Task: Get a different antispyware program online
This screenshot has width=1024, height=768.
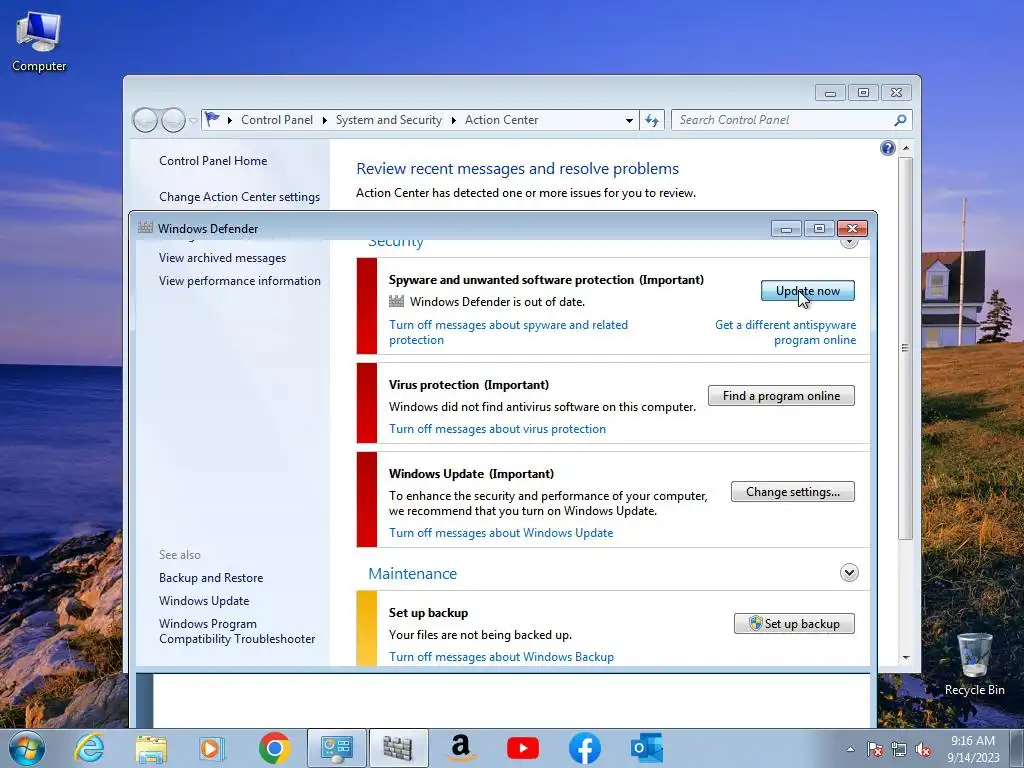Action: pos(786,332)
